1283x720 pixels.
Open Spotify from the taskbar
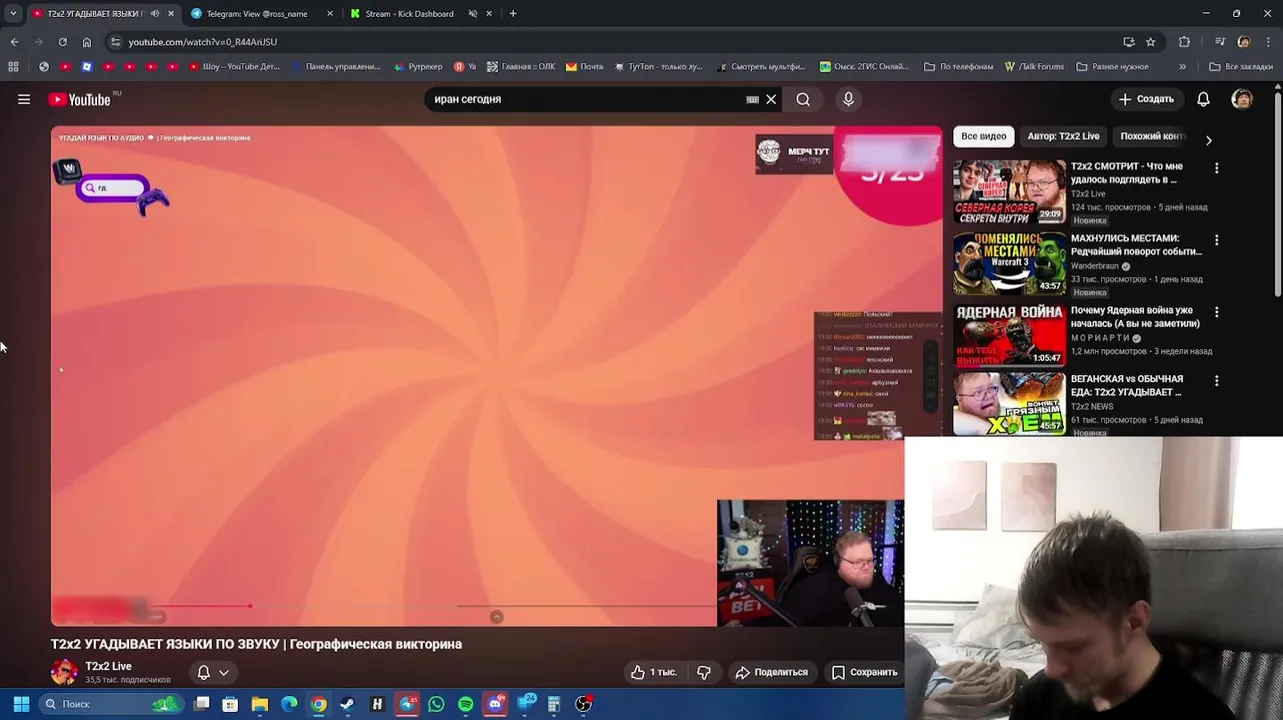point(465,704)
